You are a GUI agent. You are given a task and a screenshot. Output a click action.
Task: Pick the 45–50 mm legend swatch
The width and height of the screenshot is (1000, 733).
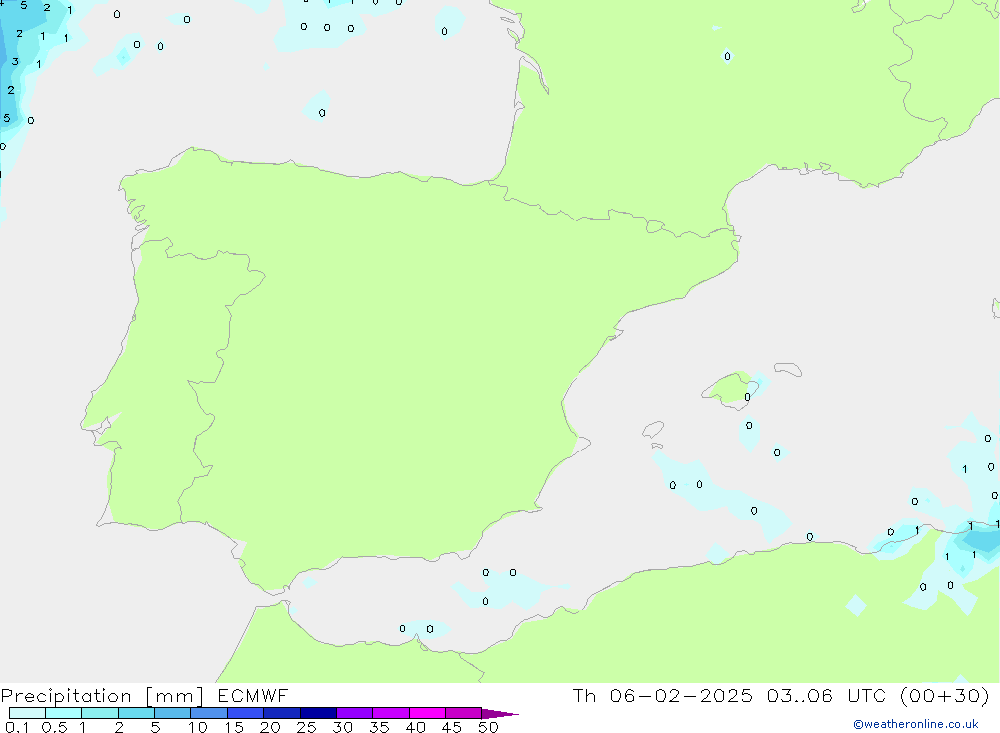click(463, 713)
